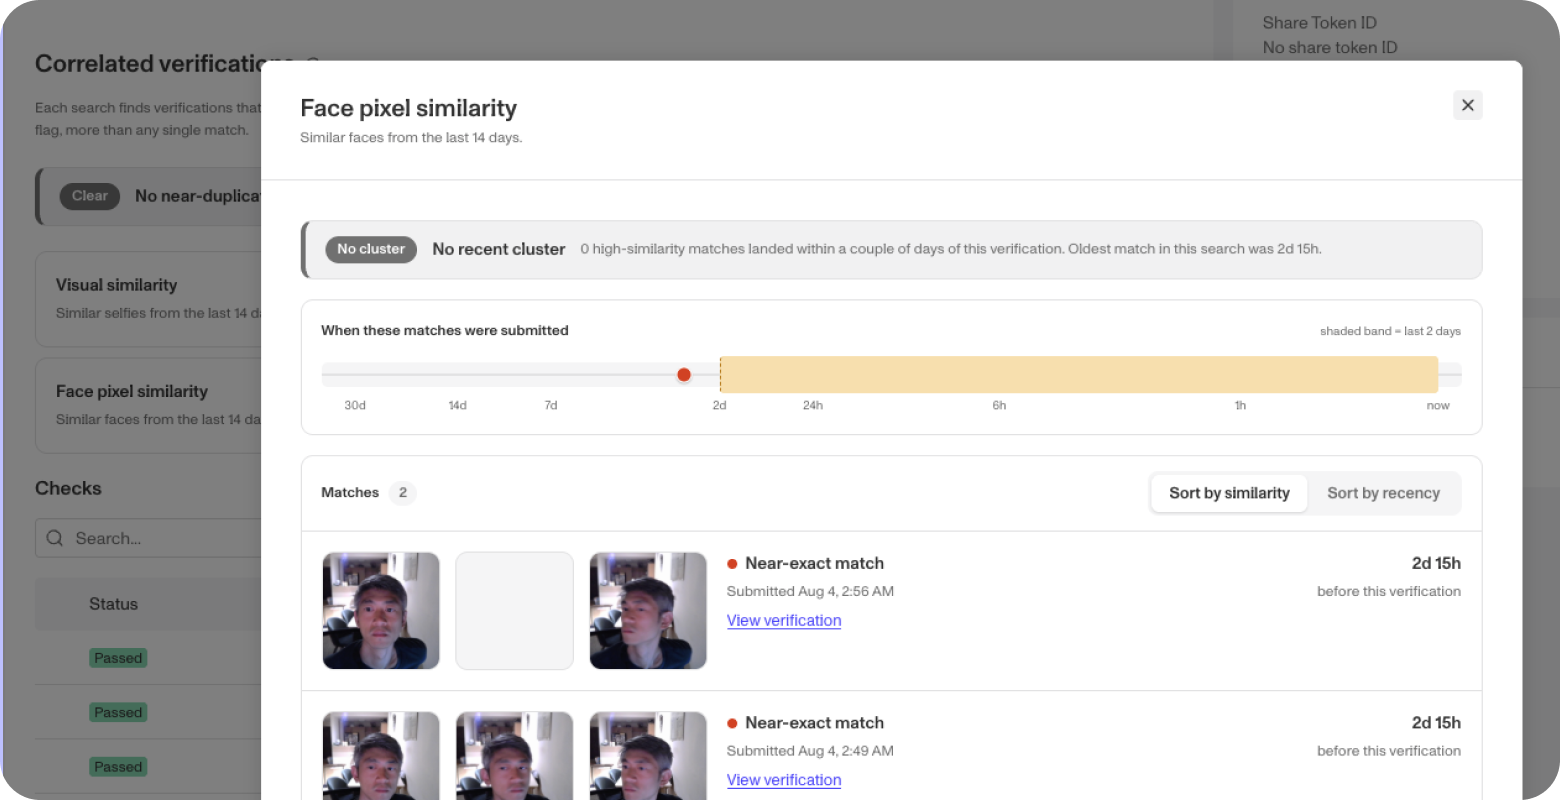
Task: Open third face thumbnail of 2:49 AM match
Action: pyautogui.click(x=648, y=755)
